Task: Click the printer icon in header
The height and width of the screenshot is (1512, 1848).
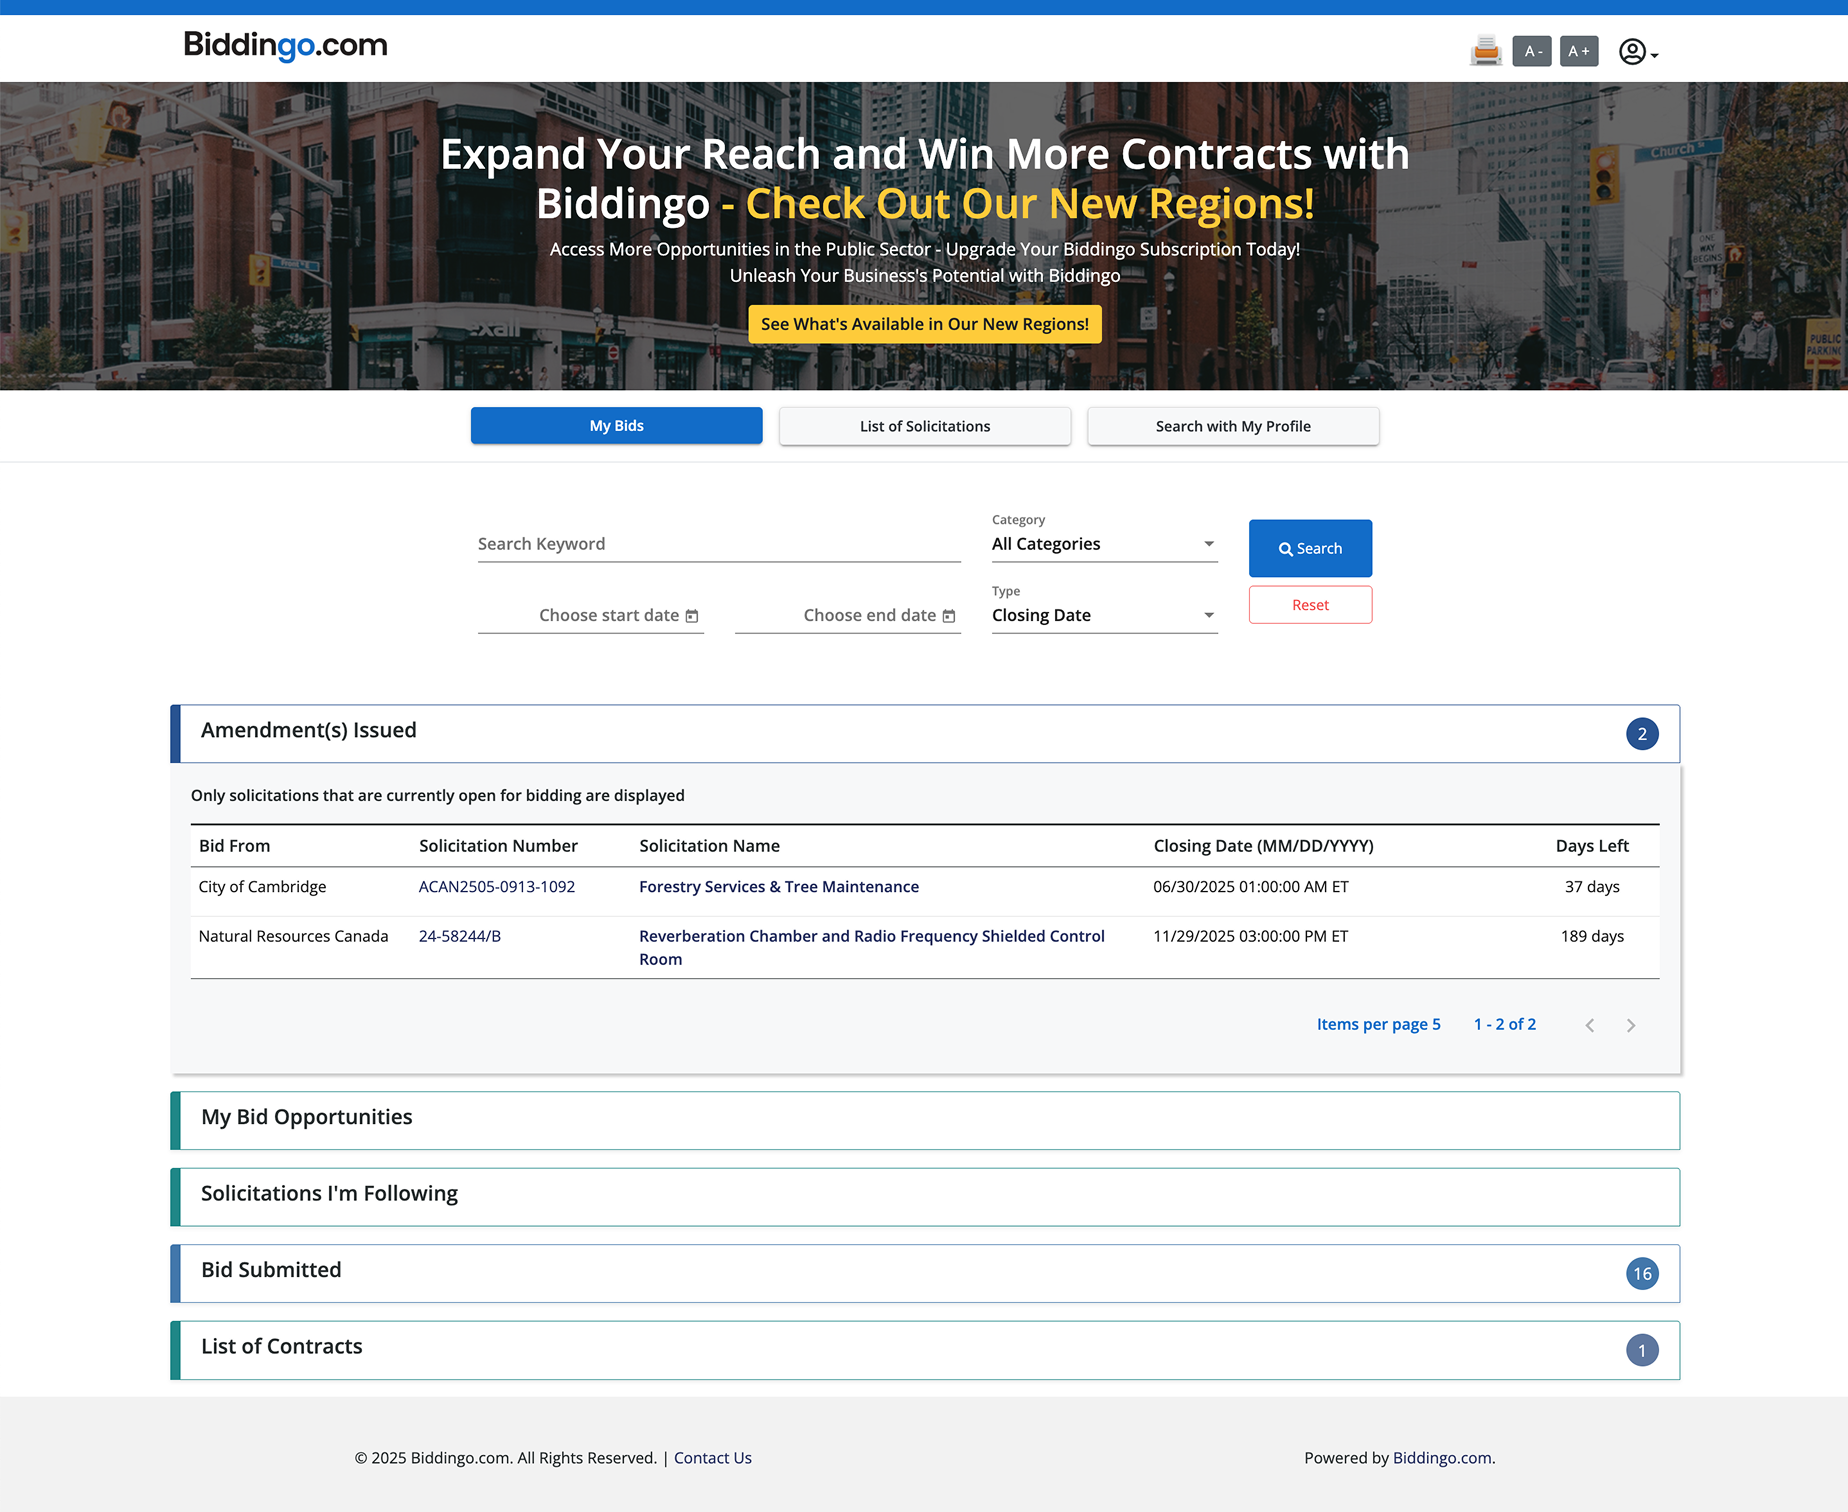Action: click(x=1486, y=51)
